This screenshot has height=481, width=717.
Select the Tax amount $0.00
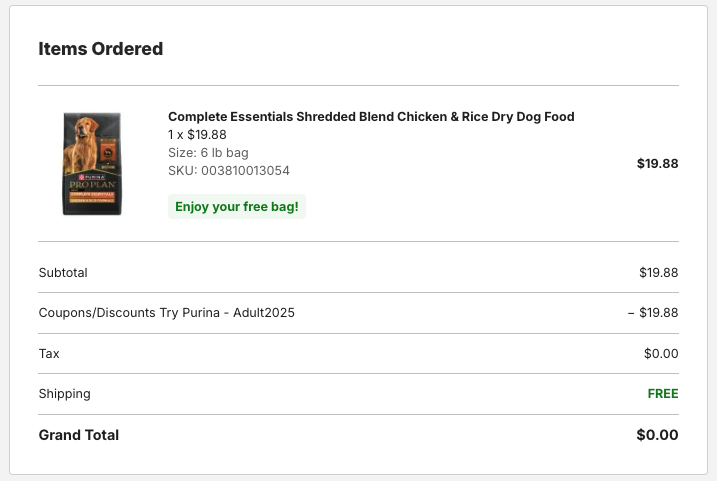pyautogui.click(x=661, y=354)
